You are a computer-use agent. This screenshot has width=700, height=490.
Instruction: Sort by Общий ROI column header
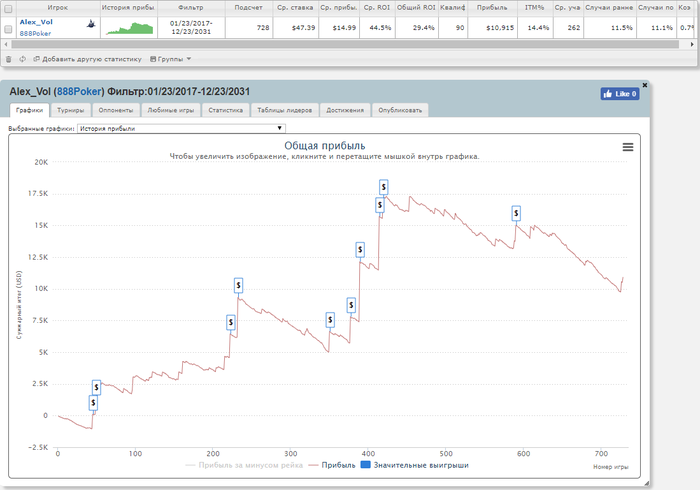point(416,8)
